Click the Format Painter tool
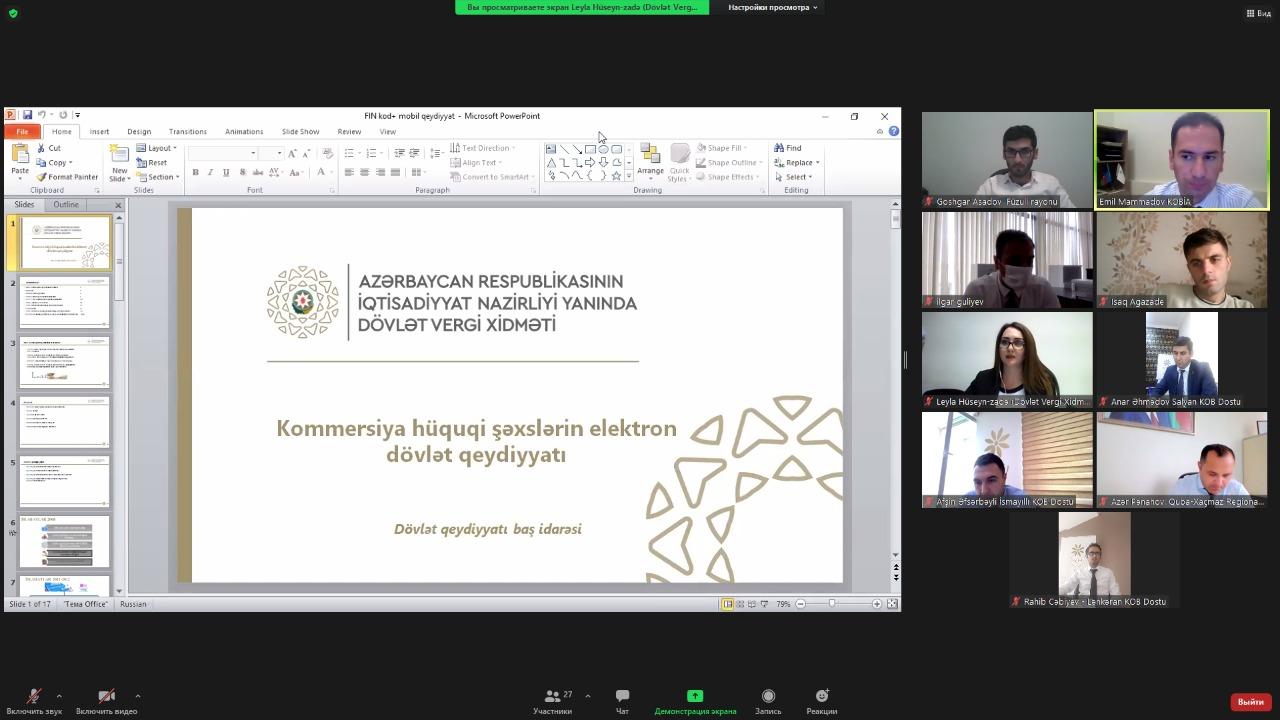The image size is (1280, 720). pos(67,177)
